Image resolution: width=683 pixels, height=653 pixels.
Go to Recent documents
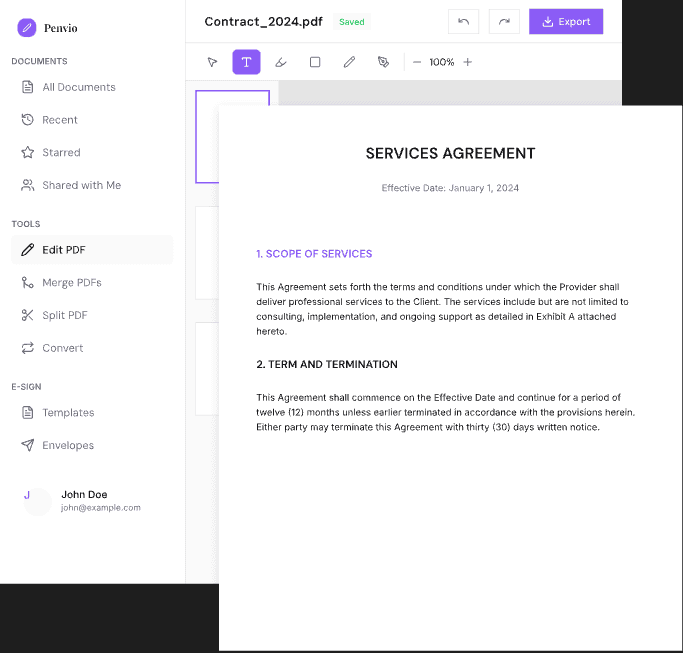(60, 120)
